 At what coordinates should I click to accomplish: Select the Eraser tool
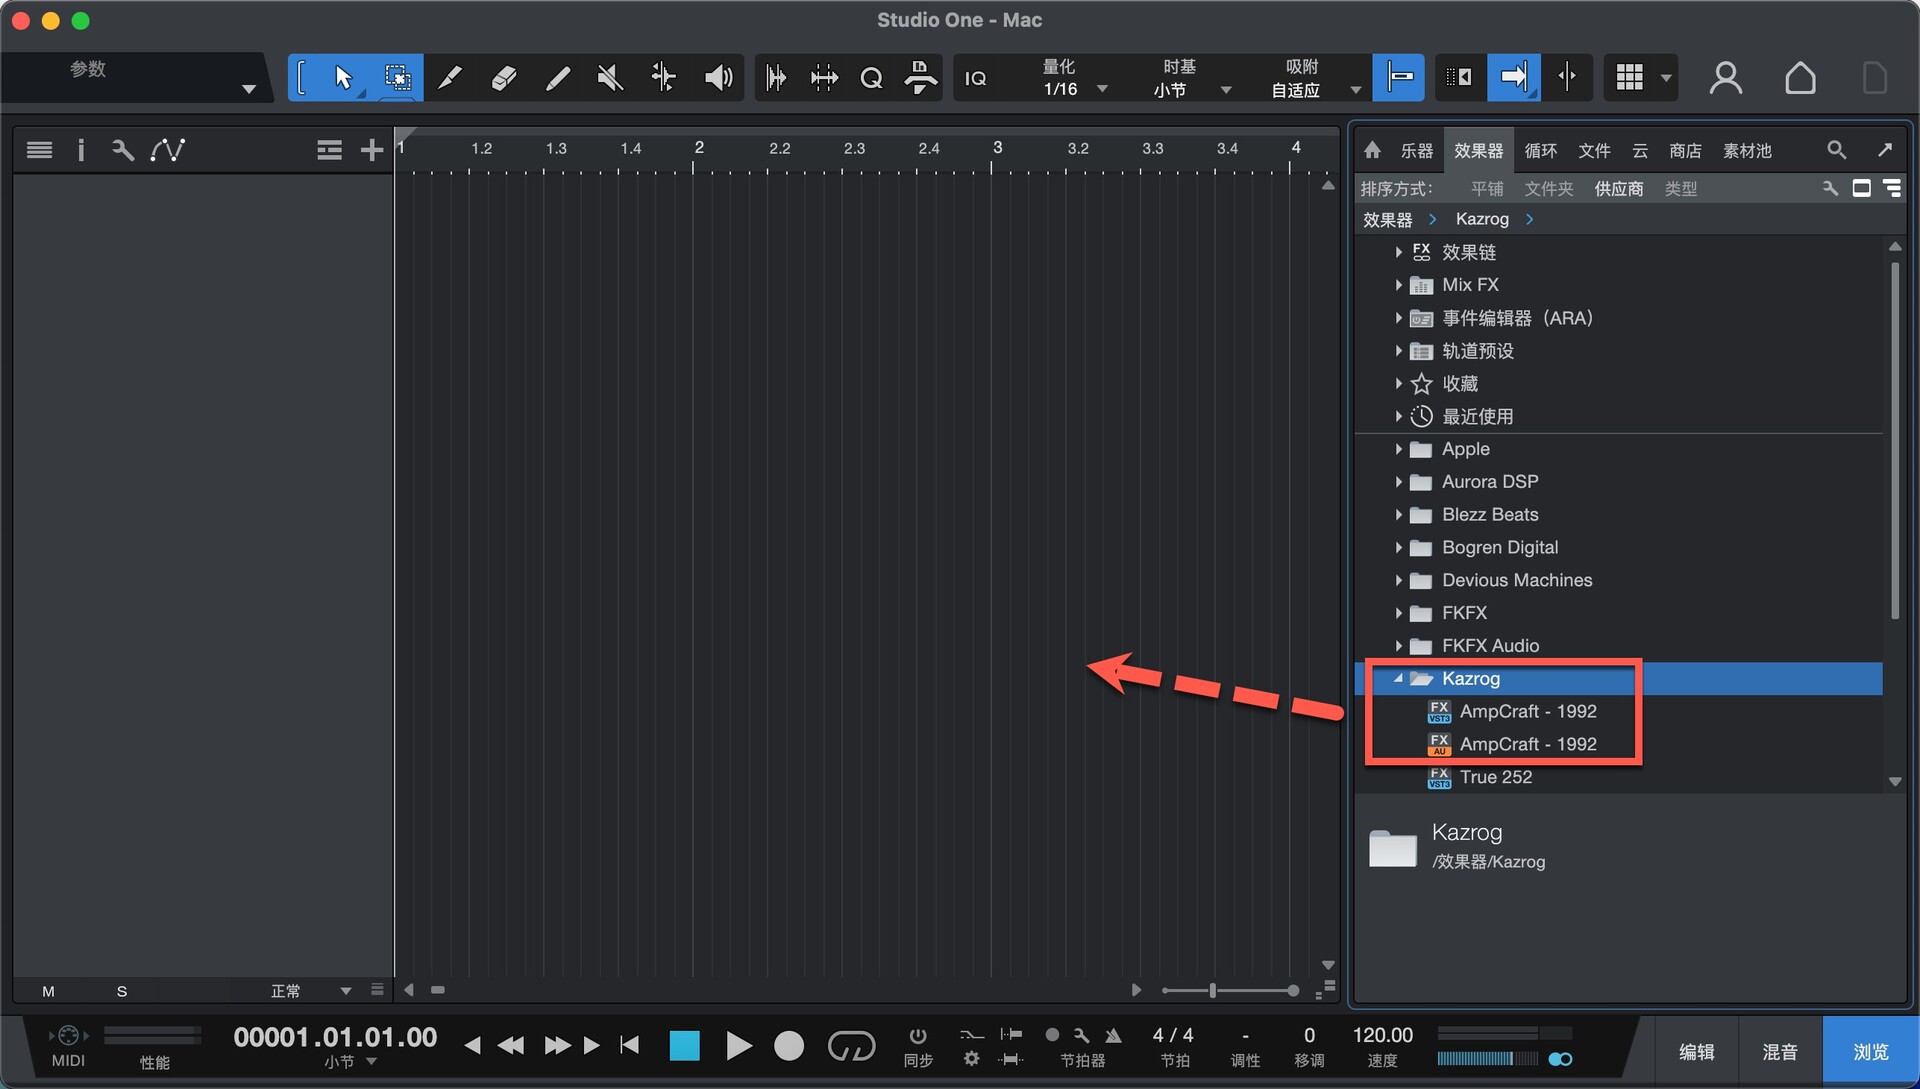click(503, 78)
